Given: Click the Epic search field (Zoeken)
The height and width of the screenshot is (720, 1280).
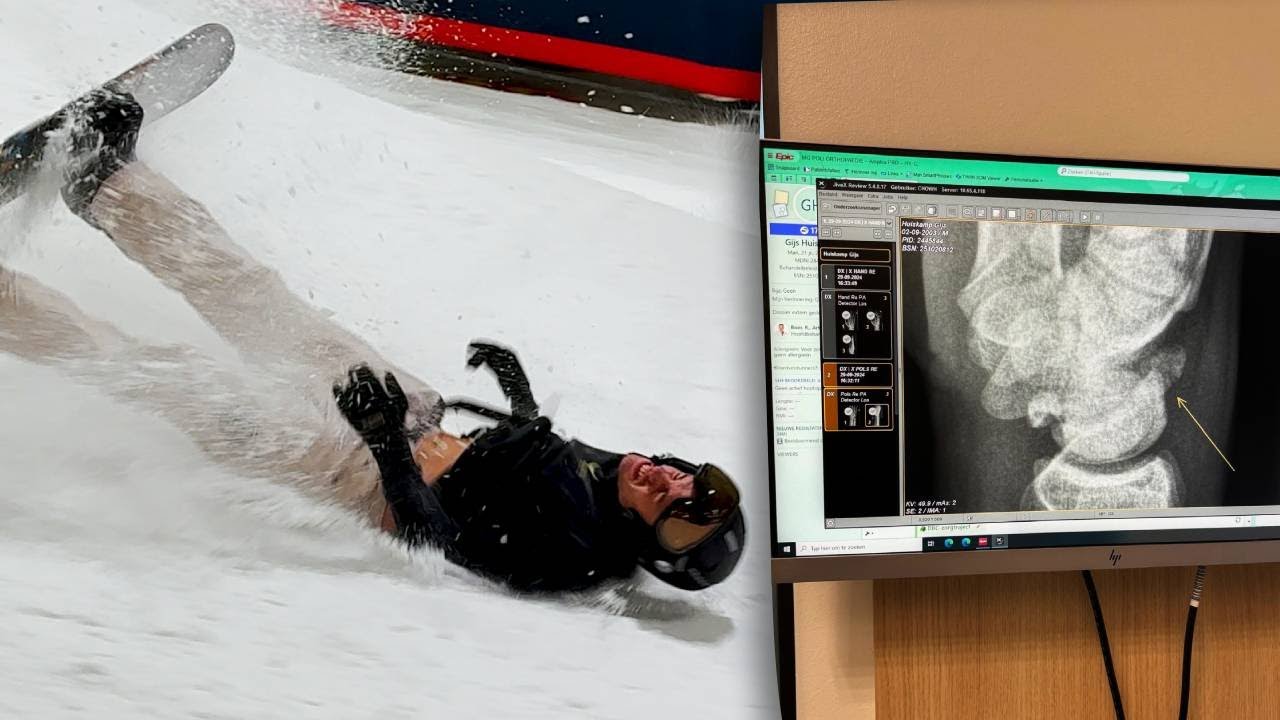Looking at the screenshot, I should pos(1122,172).
